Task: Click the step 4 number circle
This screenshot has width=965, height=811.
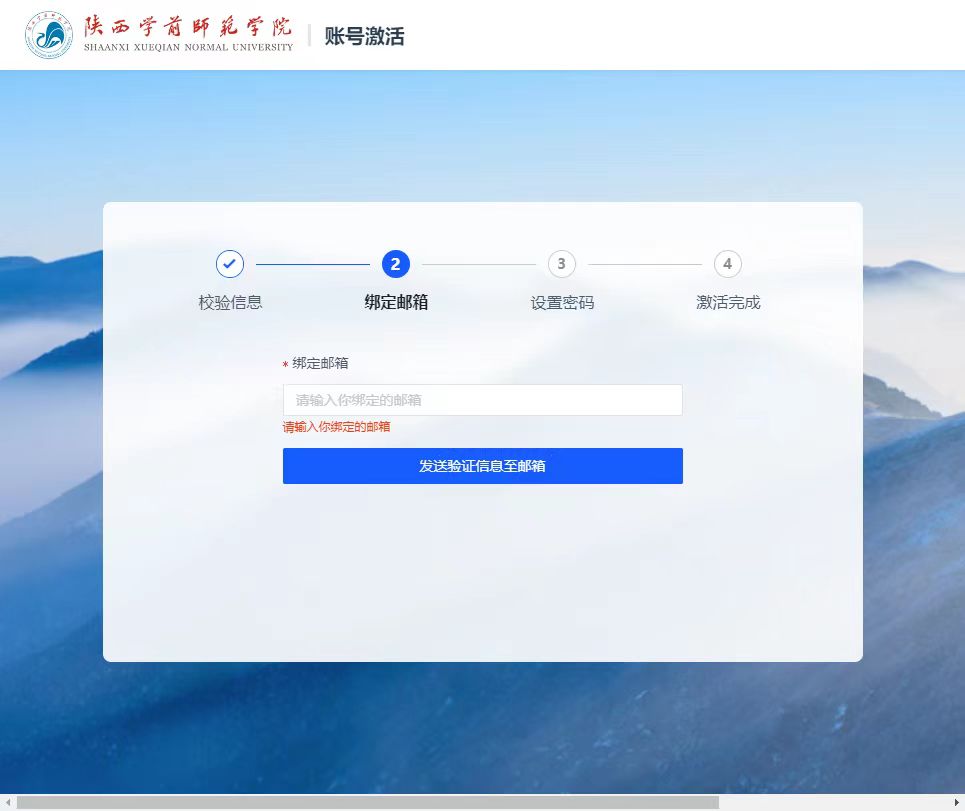Action: [x=728, y=264]
